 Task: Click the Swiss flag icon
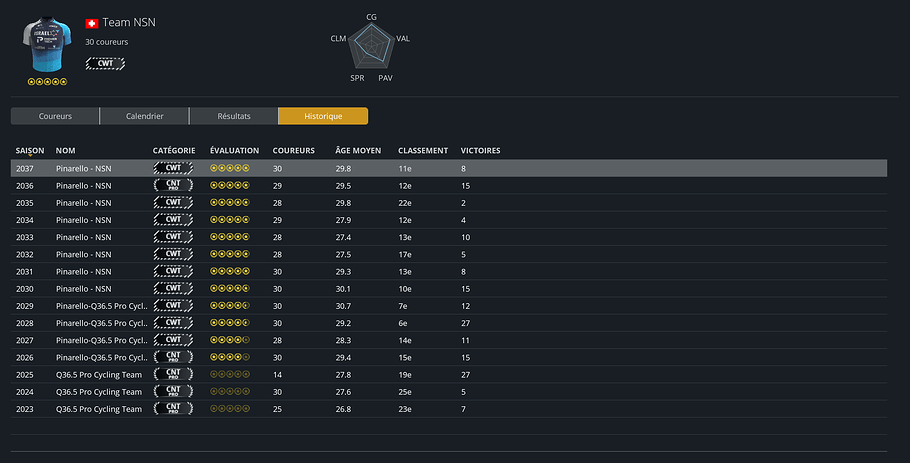click(92, 23)
